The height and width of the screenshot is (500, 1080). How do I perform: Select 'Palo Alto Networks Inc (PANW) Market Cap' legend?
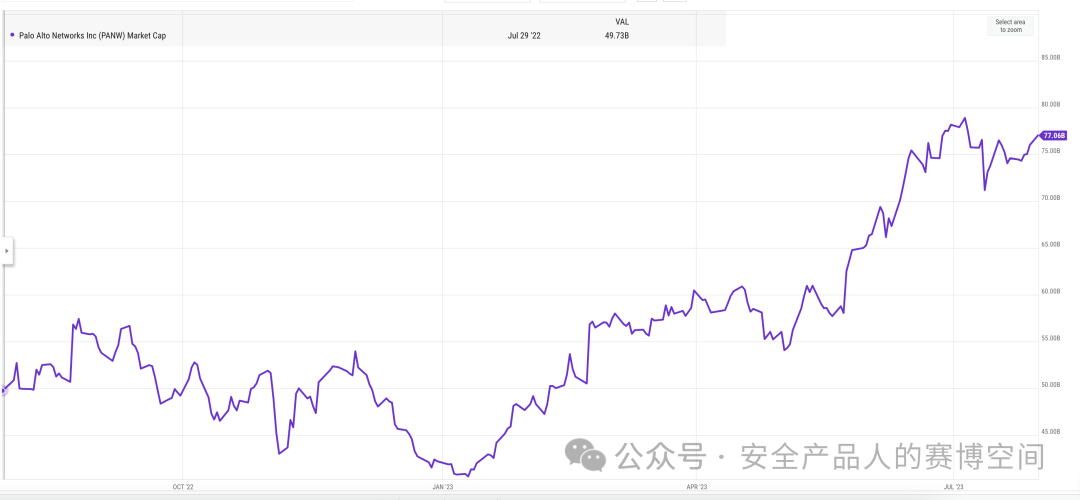(x=92, y=35)
